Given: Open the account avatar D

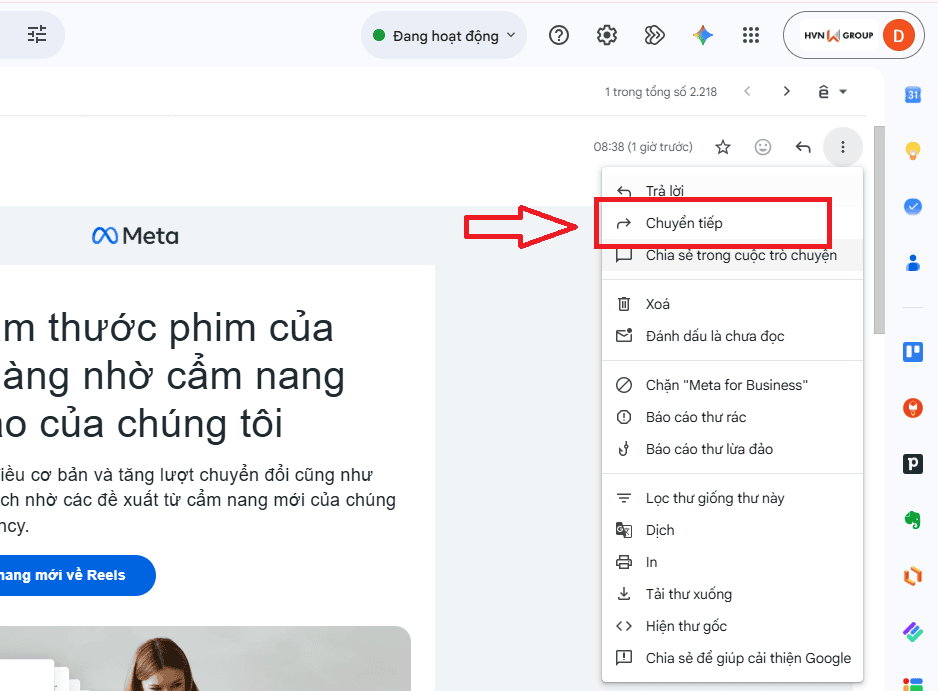Looking at the screenshot, I should (x=899, y=35).
